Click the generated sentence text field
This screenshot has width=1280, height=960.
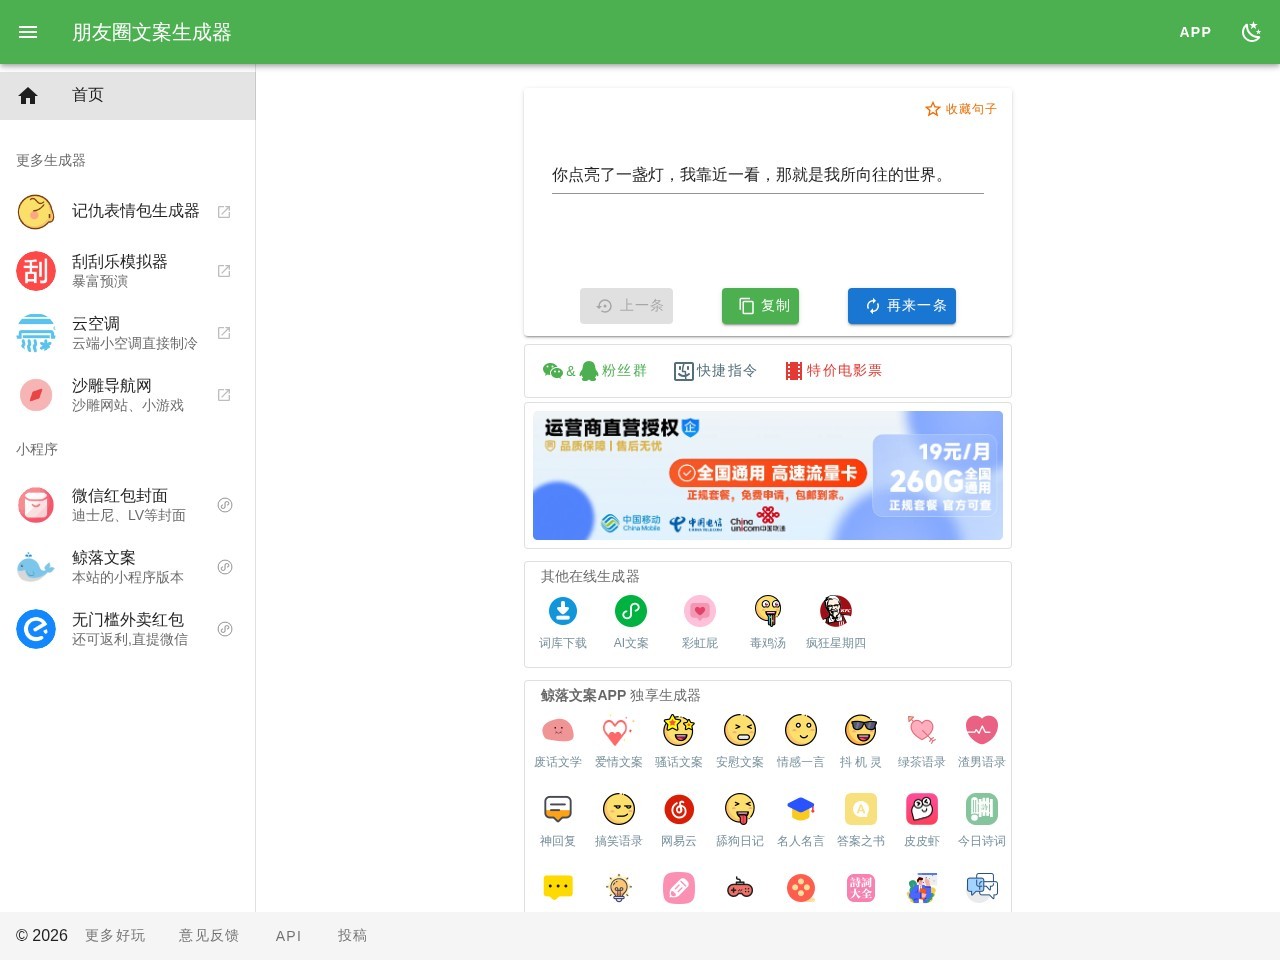click(768, 175)
